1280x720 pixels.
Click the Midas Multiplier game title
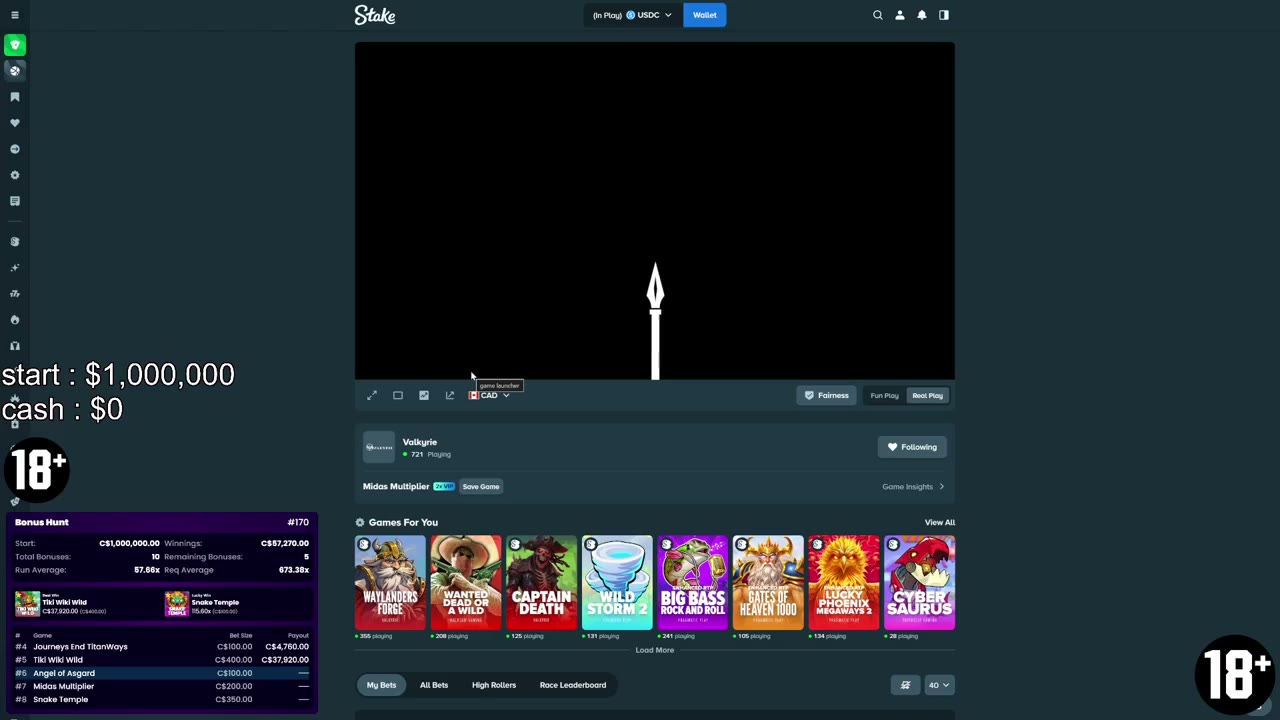pyautogui.click(x=396, y=487)
